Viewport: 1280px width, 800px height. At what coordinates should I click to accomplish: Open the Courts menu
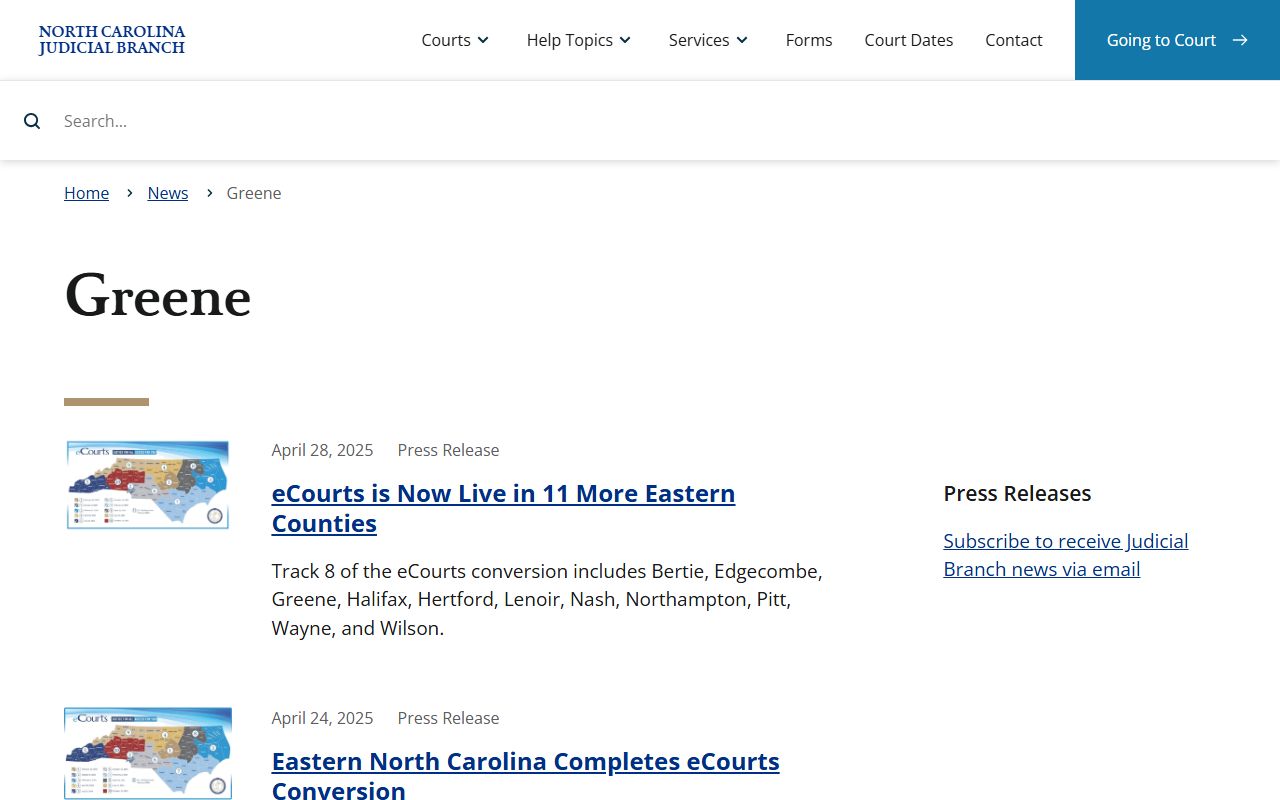coord(455,40)
